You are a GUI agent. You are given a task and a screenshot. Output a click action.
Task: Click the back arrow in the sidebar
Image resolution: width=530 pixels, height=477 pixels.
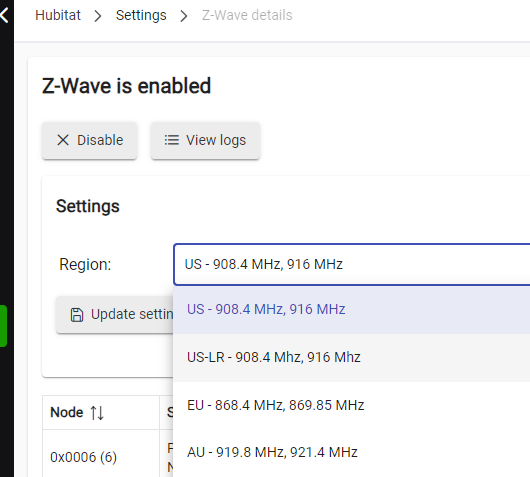[4, 15]
